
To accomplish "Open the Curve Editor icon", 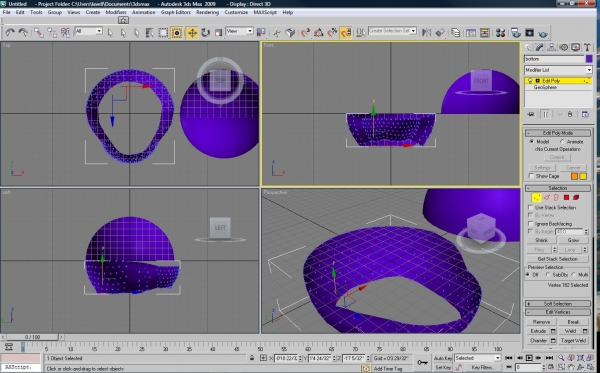I will 471,33.
